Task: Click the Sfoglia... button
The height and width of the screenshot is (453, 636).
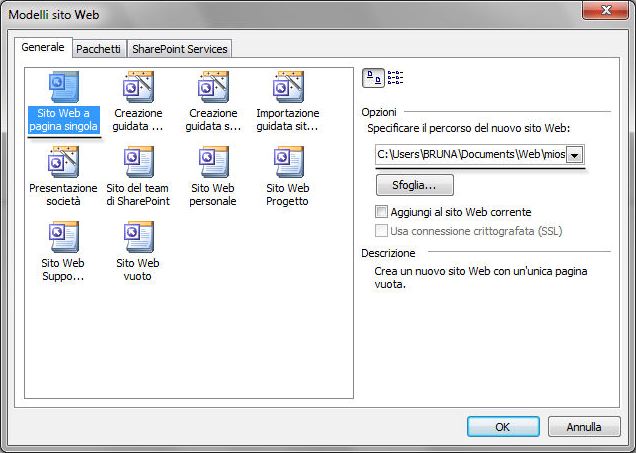Action: click(x=415, y=185)
